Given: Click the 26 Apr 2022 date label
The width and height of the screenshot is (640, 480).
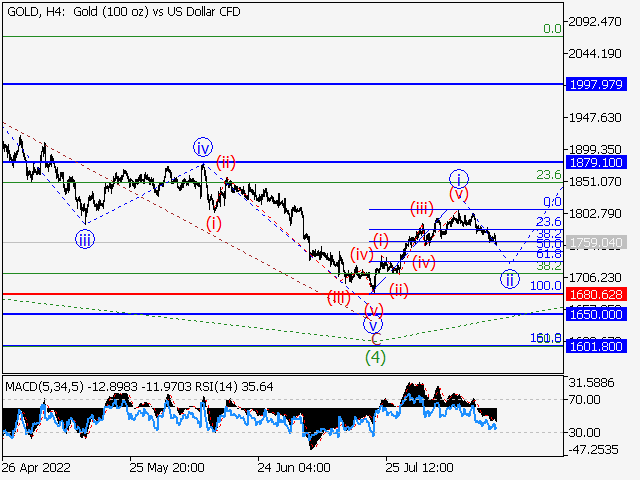Looking at the screenshot, I should coord(36,468).
